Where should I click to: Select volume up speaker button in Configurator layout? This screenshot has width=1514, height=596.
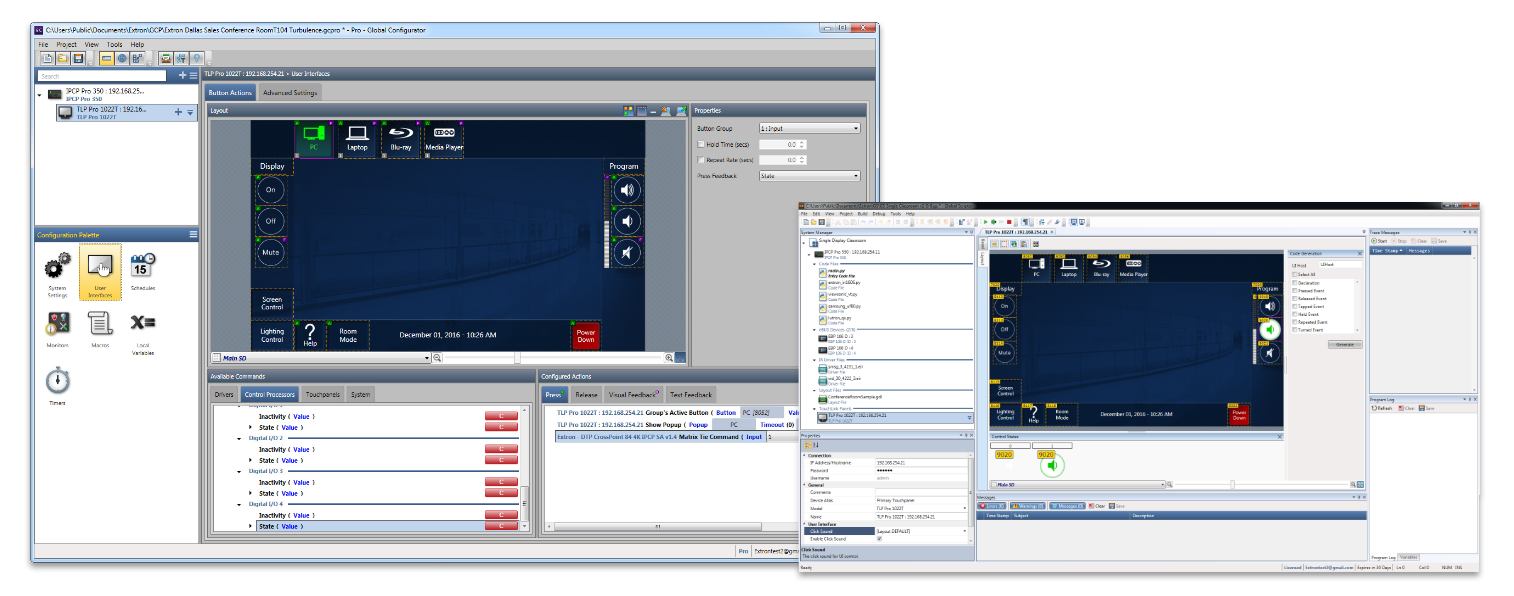(627, 190)
